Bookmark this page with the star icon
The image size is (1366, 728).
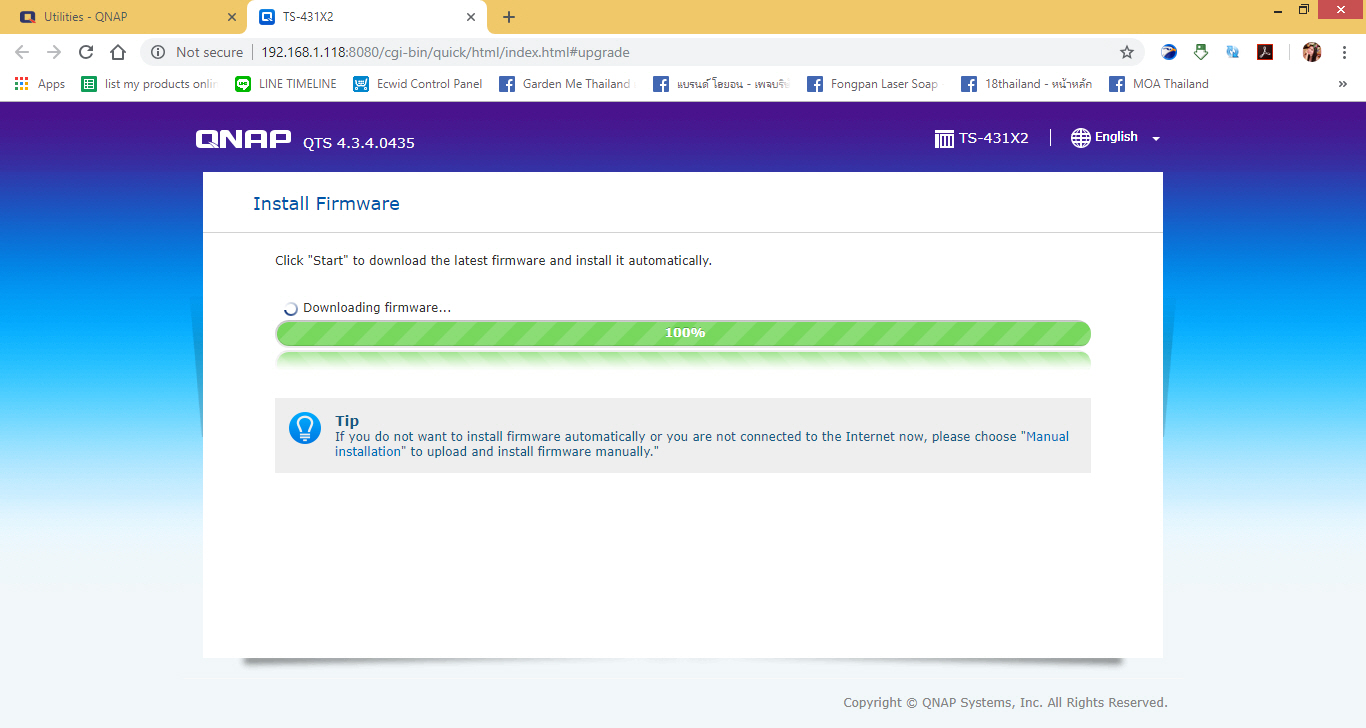1127,52
